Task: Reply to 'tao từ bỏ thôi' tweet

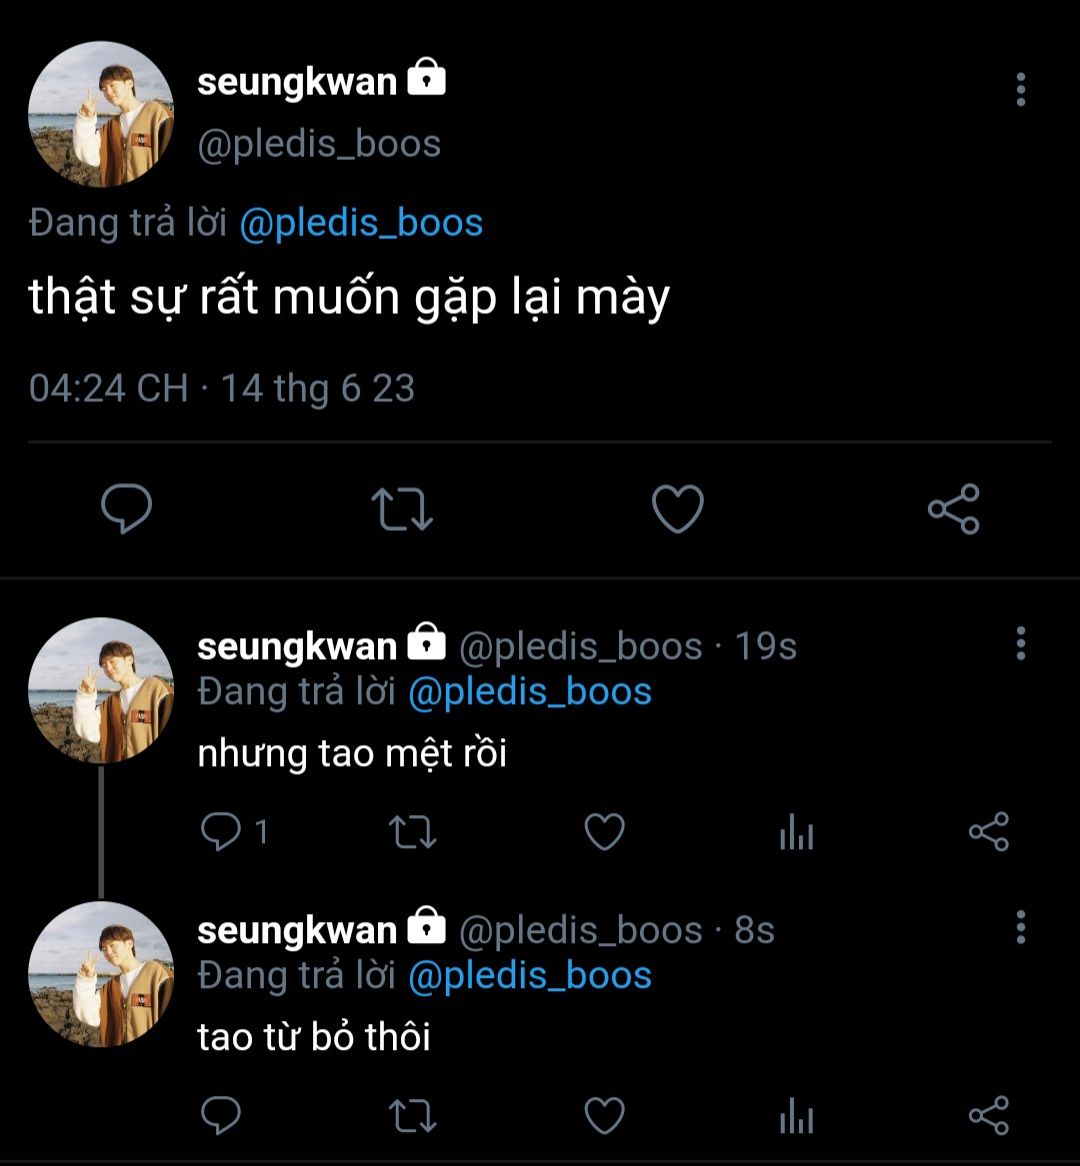Action: coord(221,1116)
